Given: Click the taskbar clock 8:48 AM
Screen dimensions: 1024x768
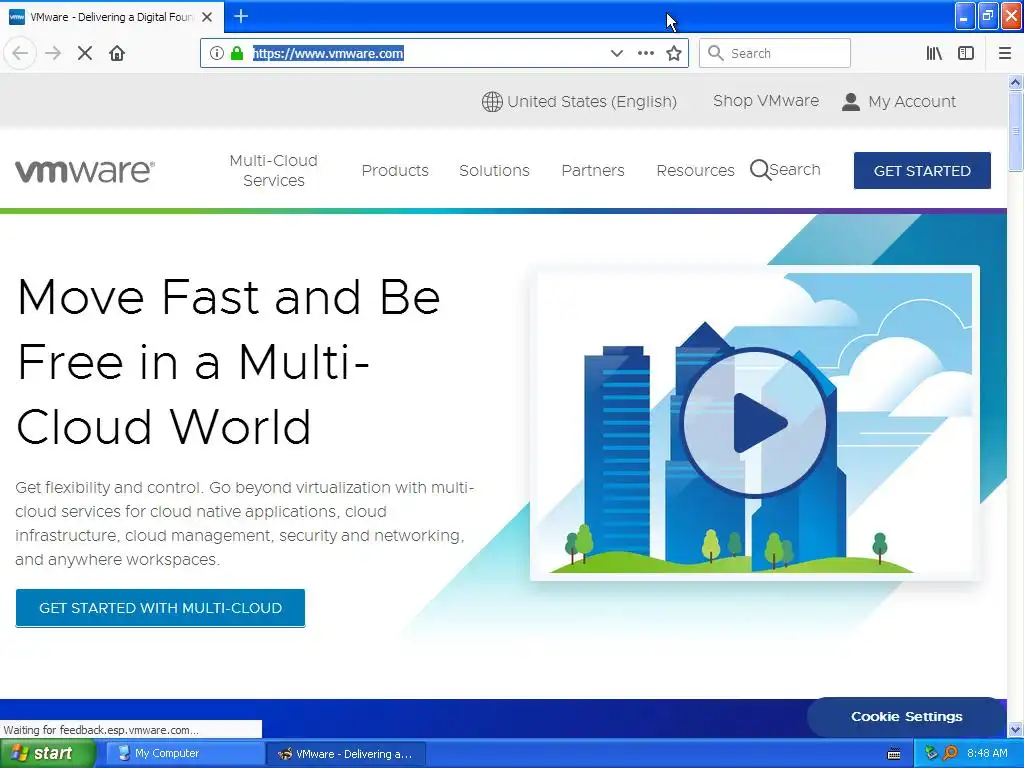Looking at the screenshot, I should (987, 753).
